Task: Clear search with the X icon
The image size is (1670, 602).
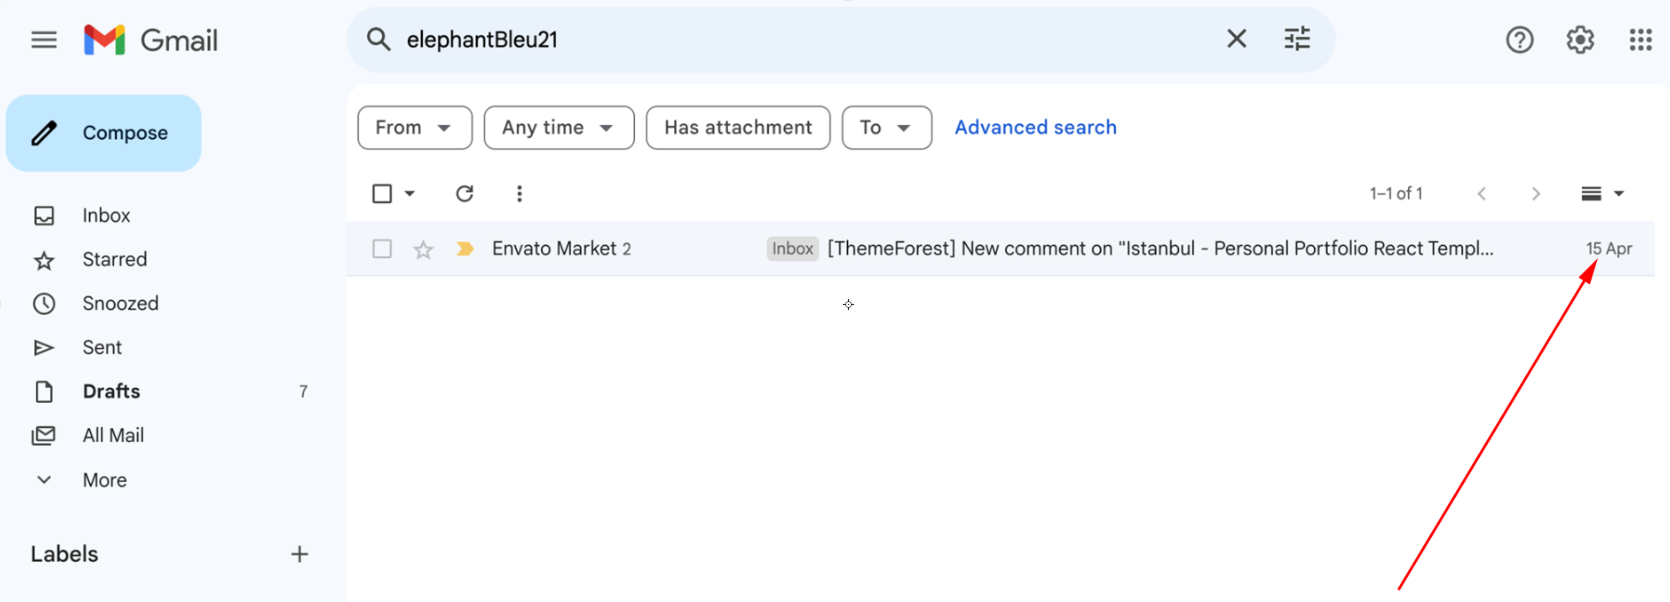Action: (x=1237, y=39)
